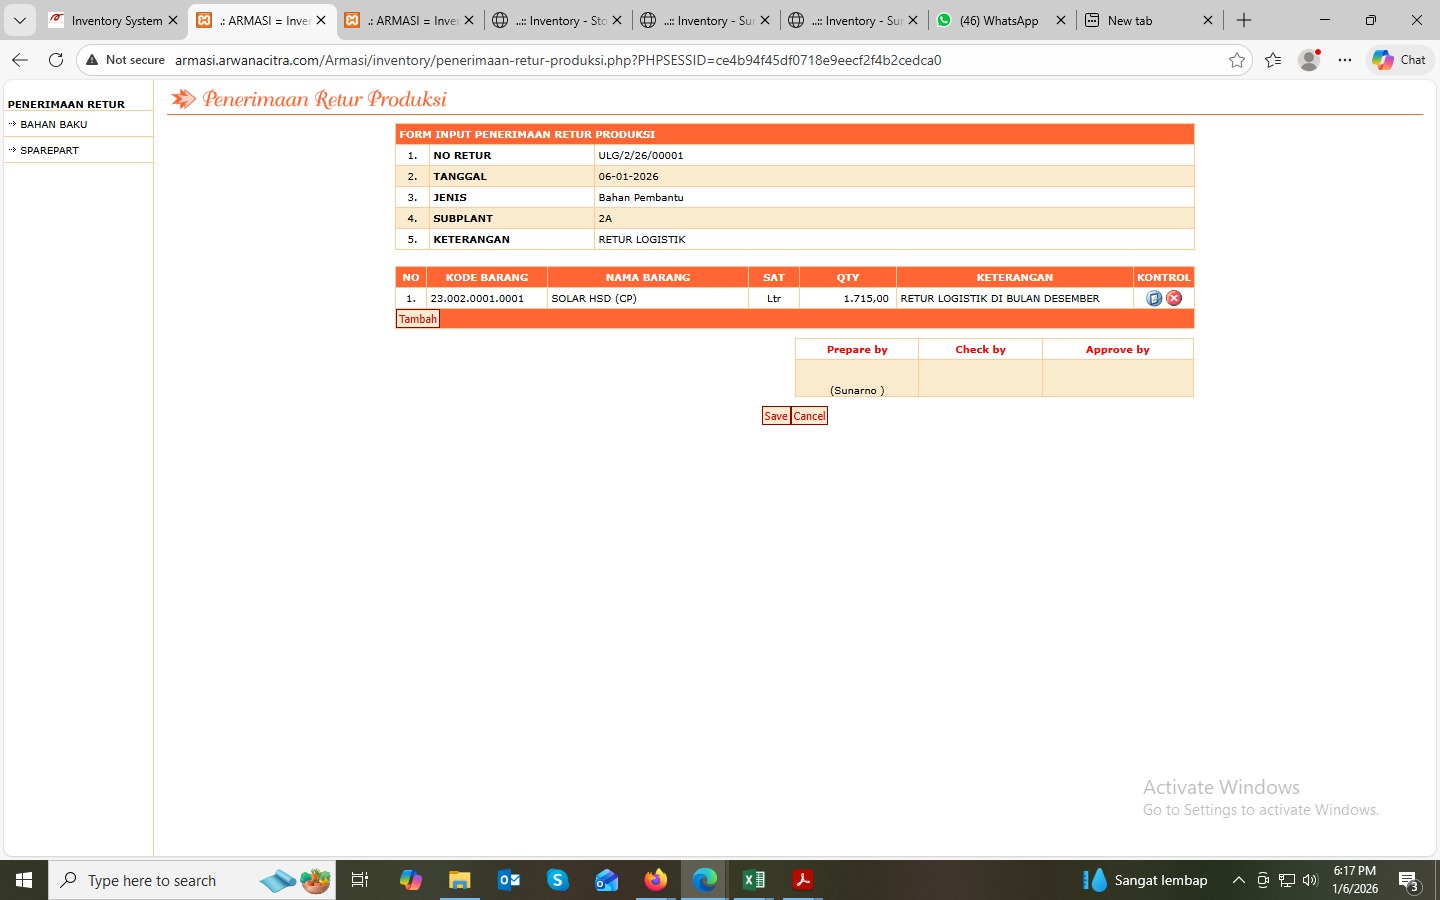Switch to the WhatsApp tab
1440x900 pixels.
click(x=998, y=20)
